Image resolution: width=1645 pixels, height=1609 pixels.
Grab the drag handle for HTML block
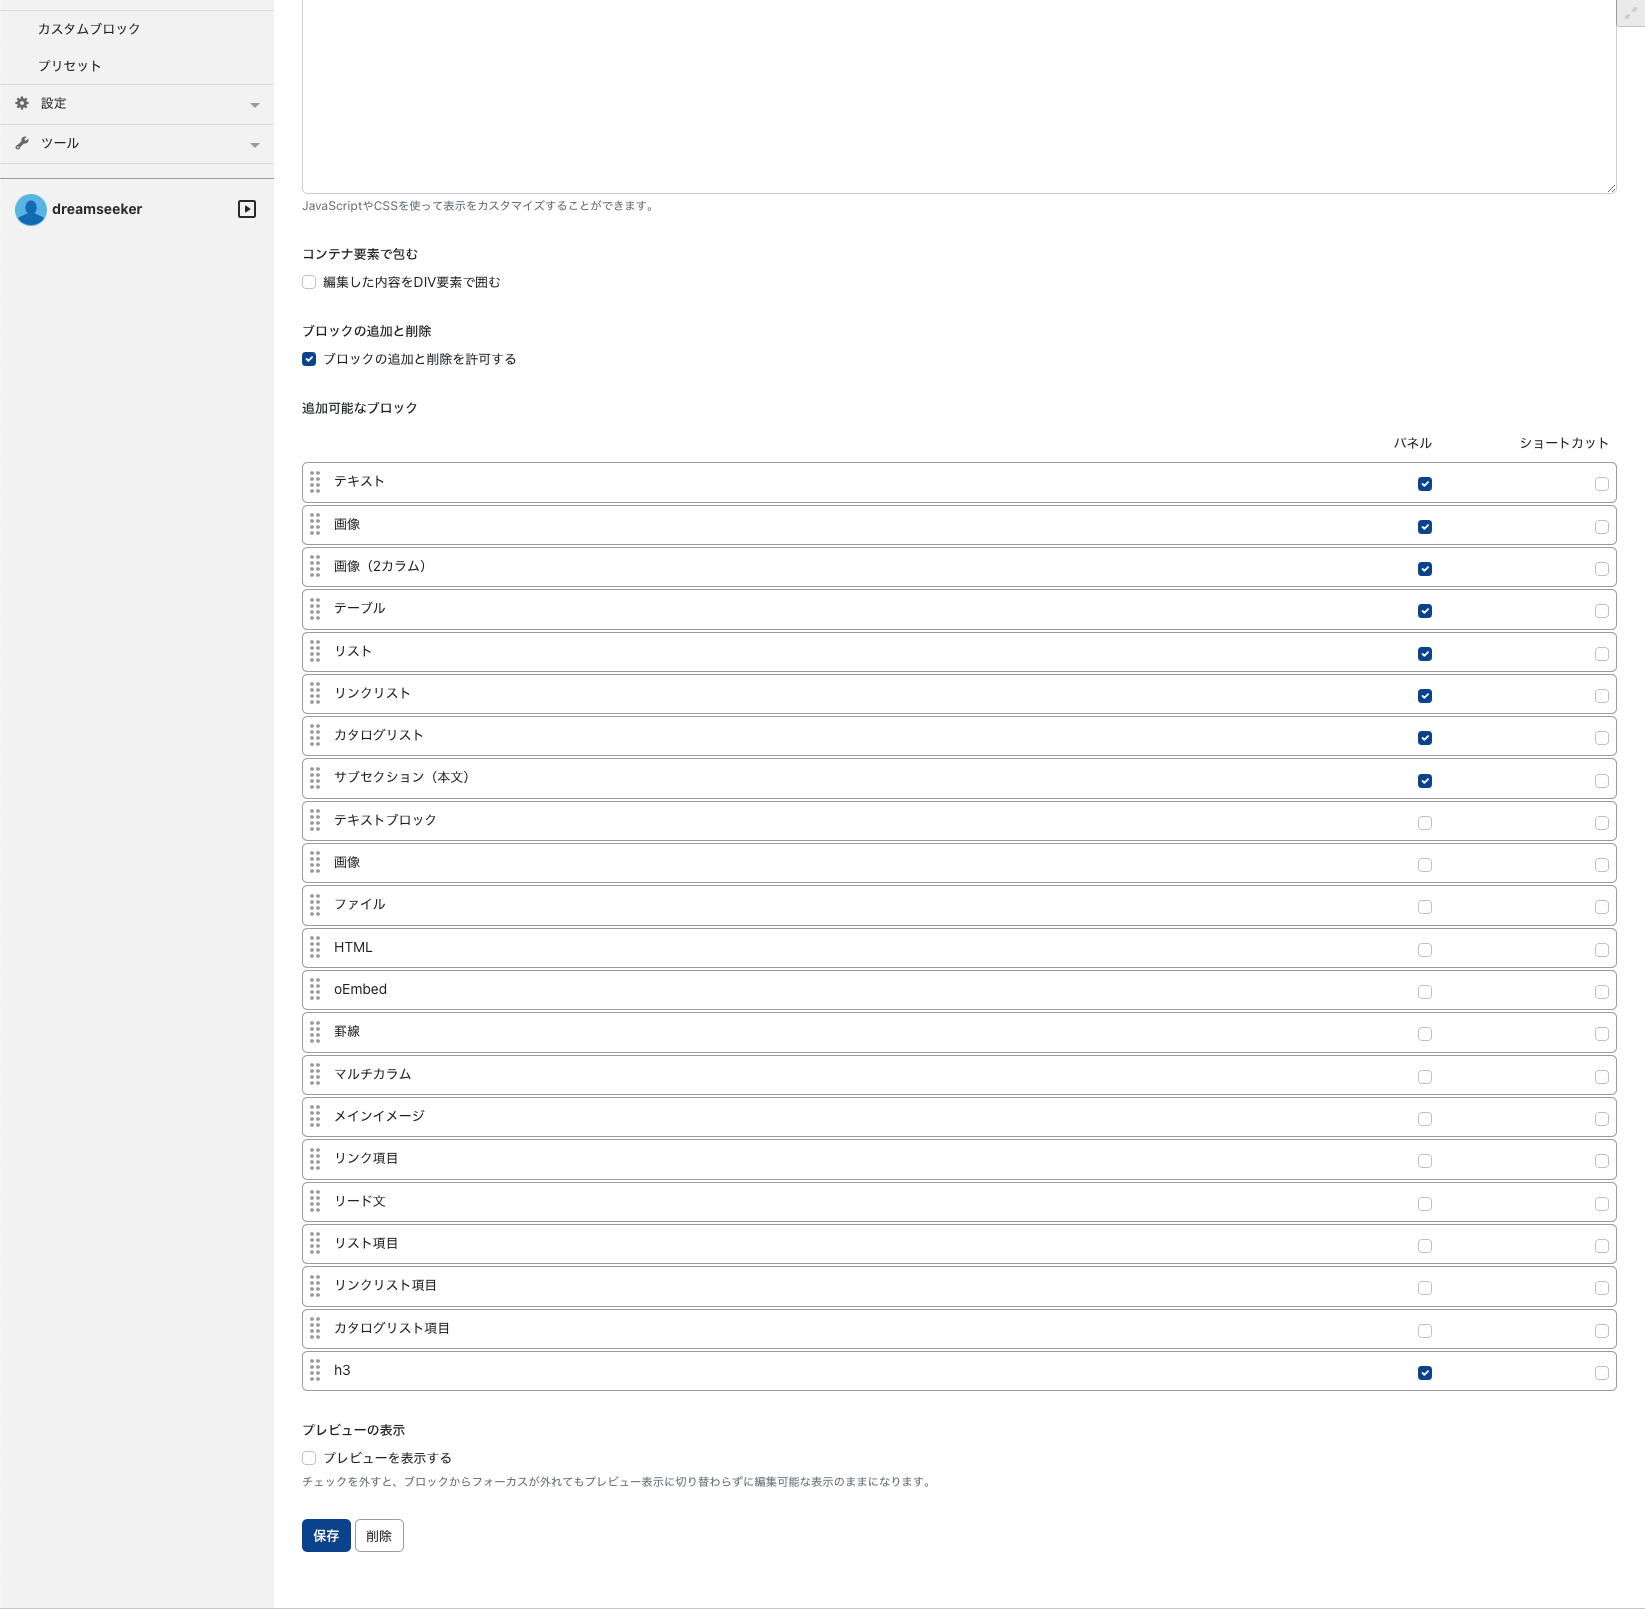pyautogui.click(x=315, y=947)
